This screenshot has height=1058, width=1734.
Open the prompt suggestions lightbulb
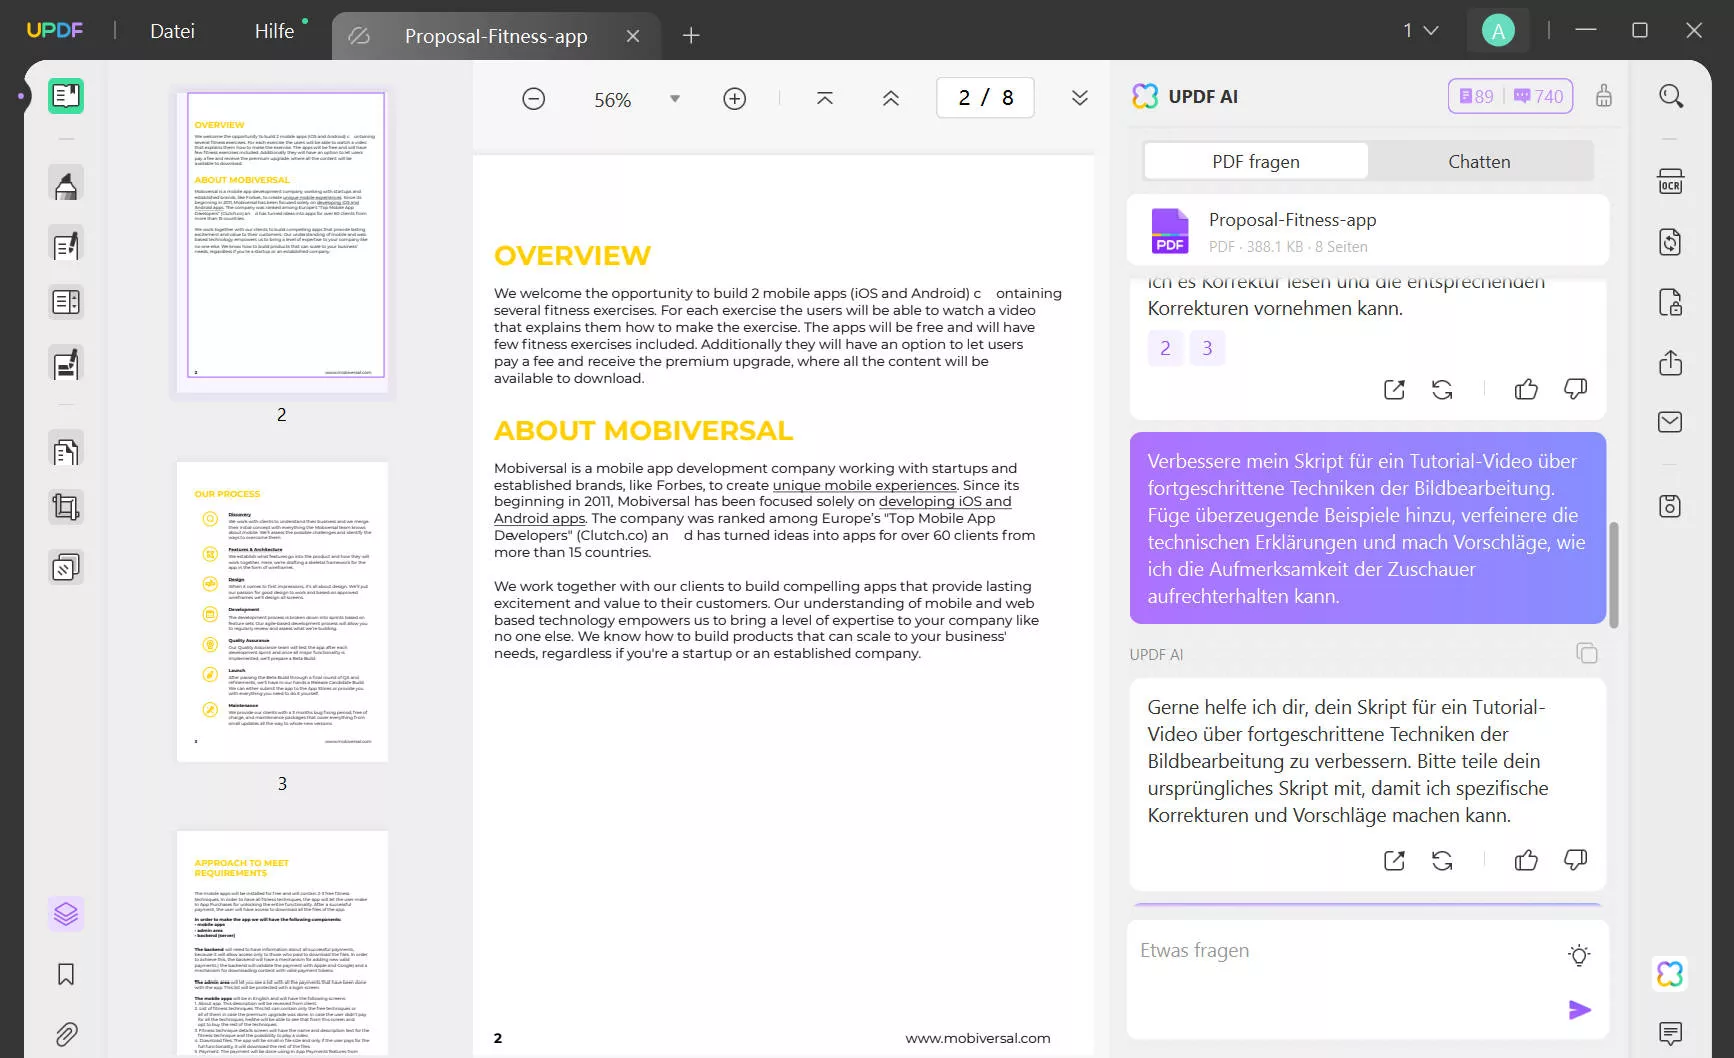pyautogui.click(x=1579, y=955)
